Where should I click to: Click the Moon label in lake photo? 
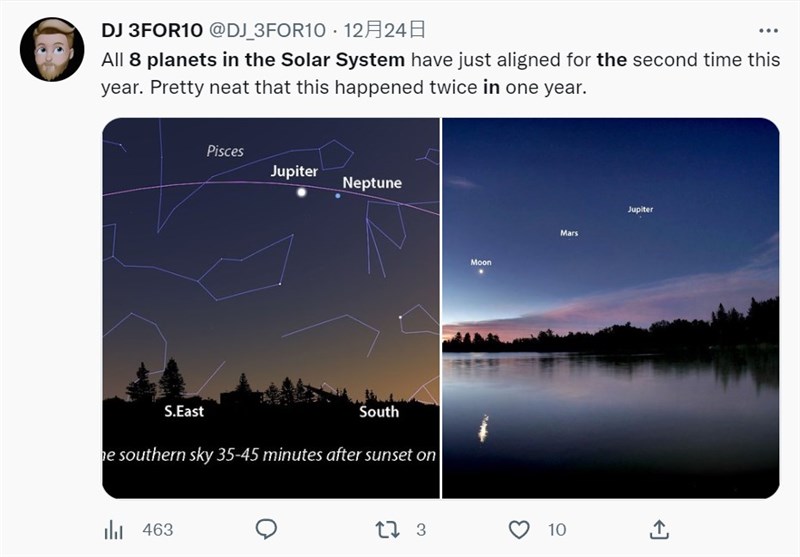(481, 263)
